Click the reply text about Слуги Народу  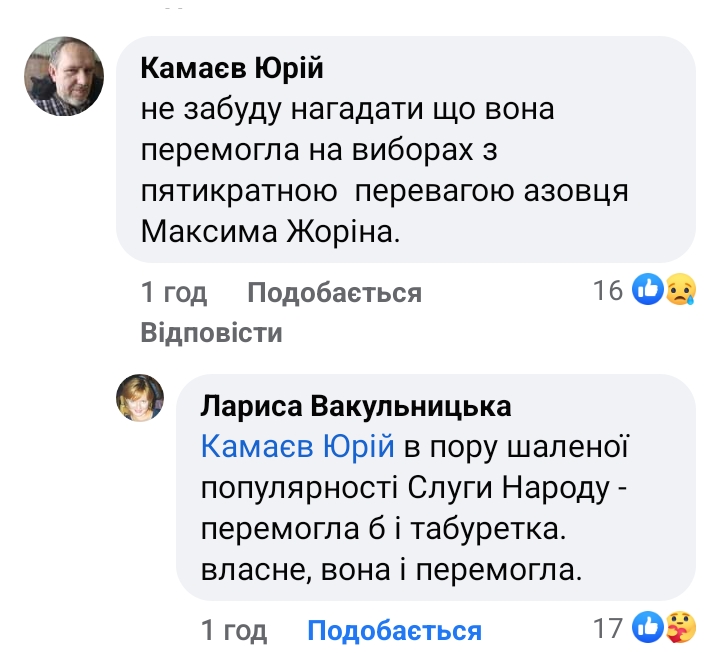[418, 488]
